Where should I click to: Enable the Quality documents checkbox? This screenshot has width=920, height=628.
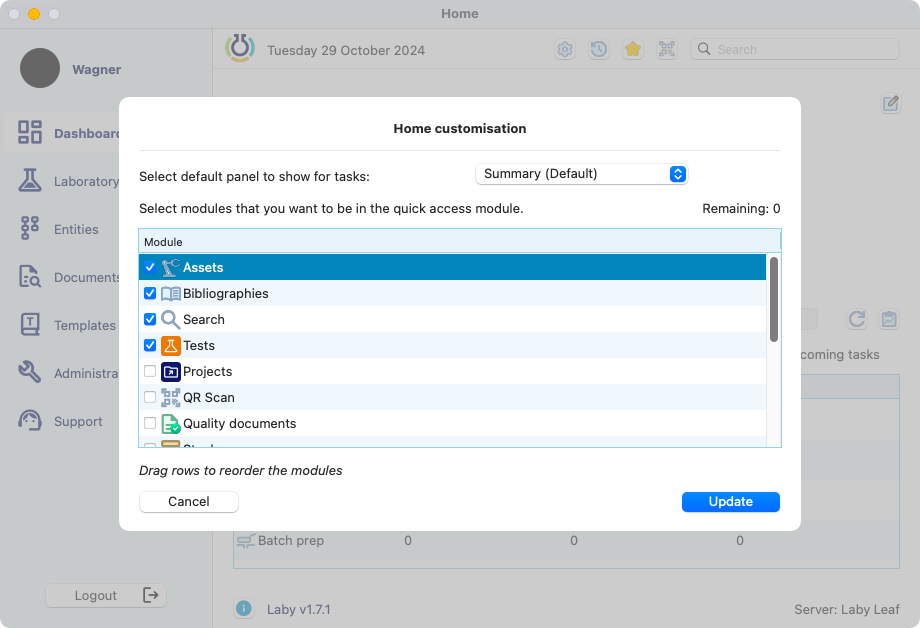pyautogui.click(x=150, y=423)
